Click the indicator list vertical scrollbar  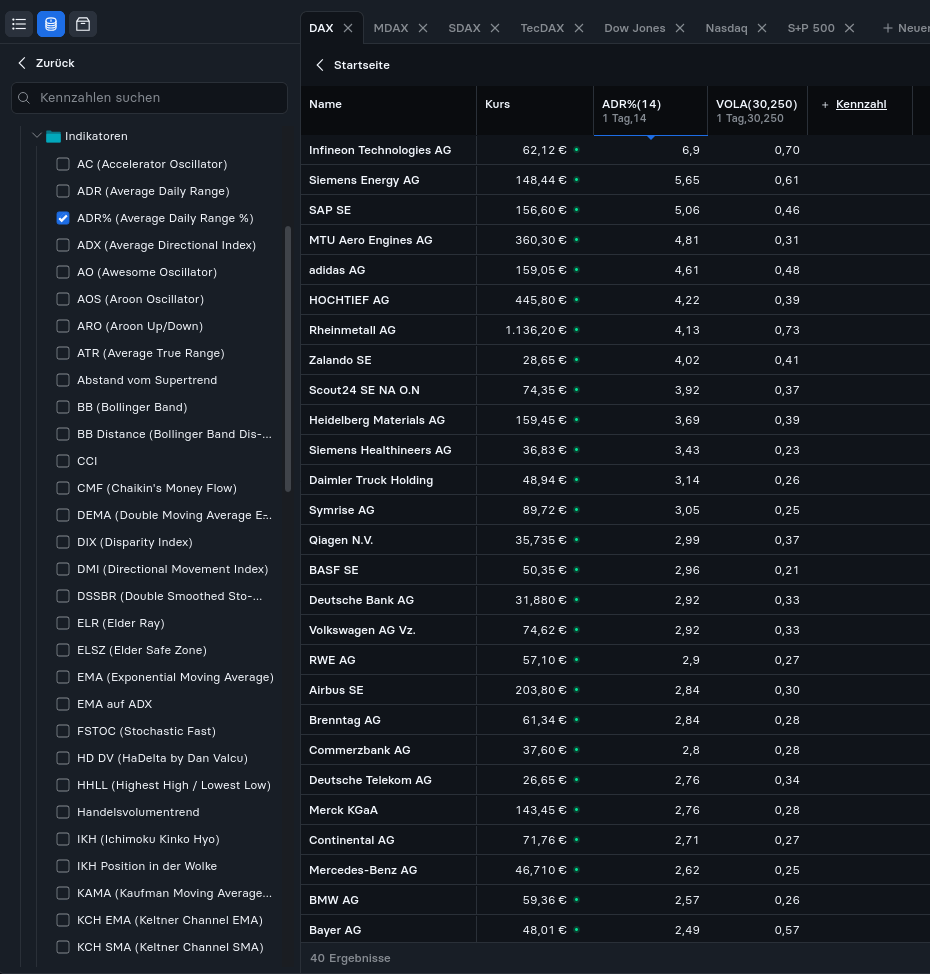click(x=288, y=359)
